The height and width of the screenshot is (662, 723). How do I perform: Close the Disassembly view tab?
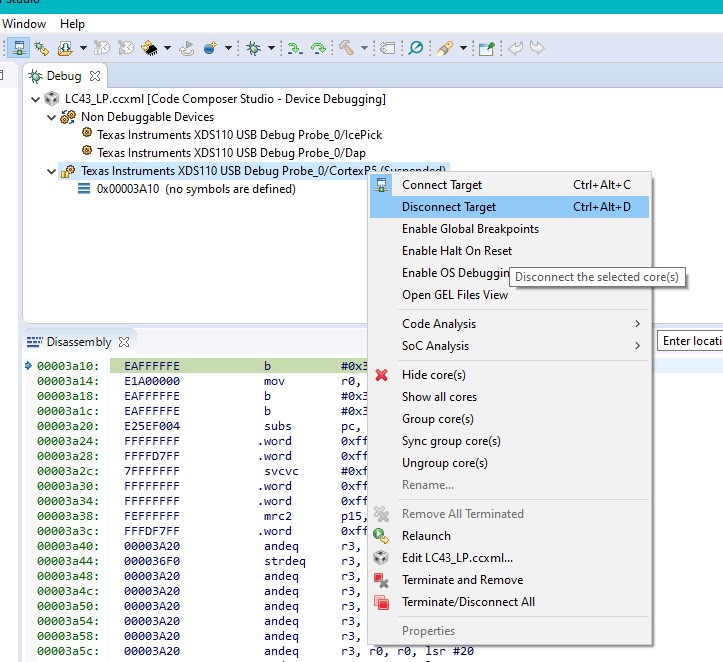point(124,342)
